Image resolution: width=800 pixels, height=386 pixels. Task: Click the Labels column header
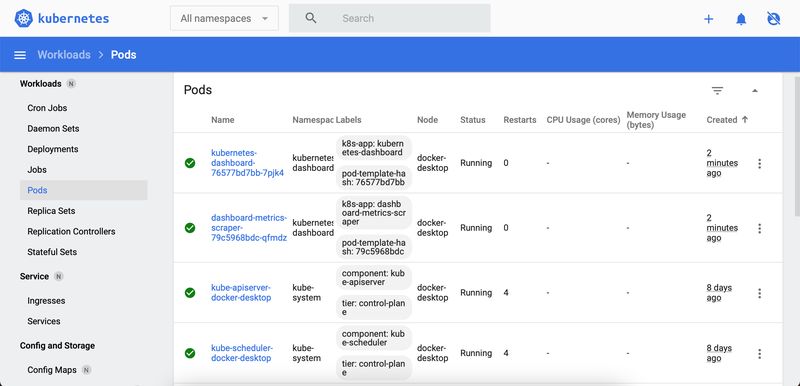click(348, 120)
